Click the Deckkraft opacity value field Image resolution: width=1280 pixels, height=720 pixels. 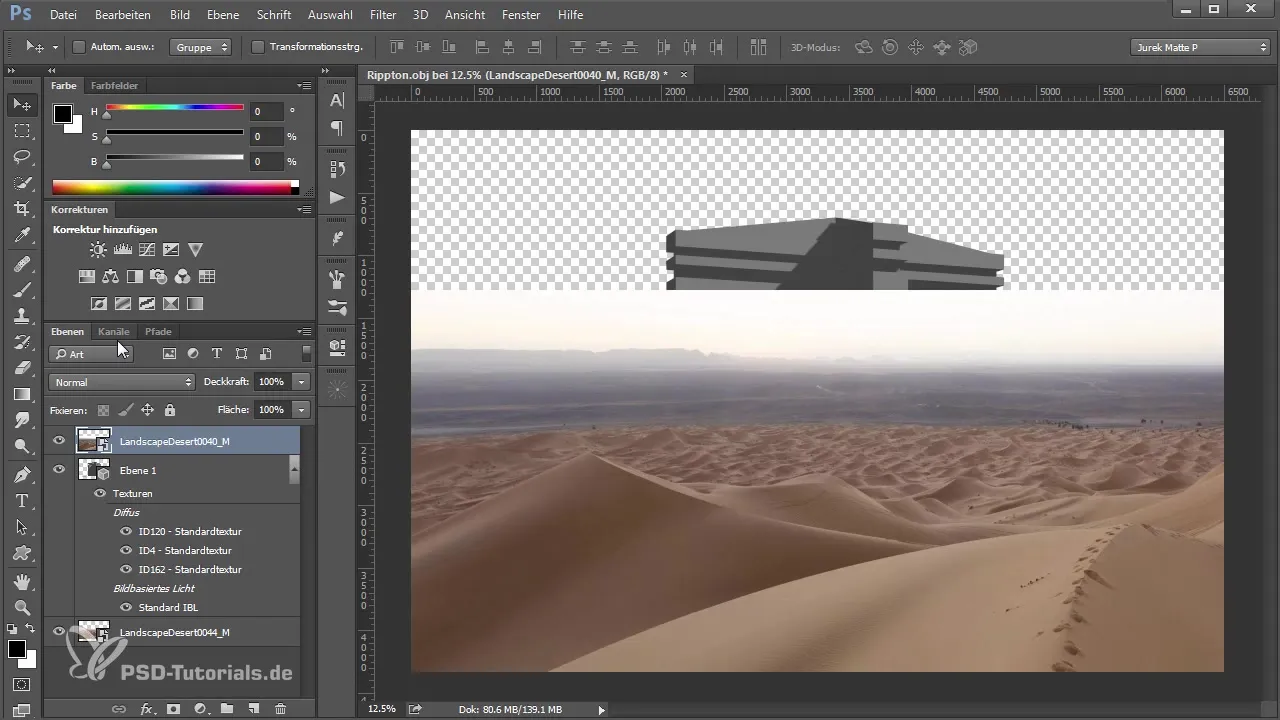(x=272, y=382)
